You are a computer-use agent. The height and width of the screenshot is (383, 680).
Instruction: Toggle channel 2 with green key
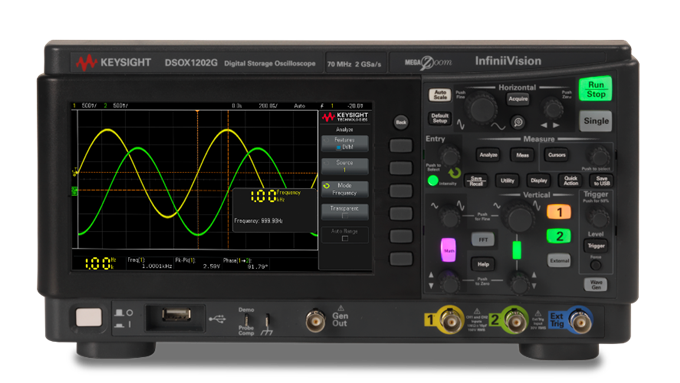tap(559, 236)
